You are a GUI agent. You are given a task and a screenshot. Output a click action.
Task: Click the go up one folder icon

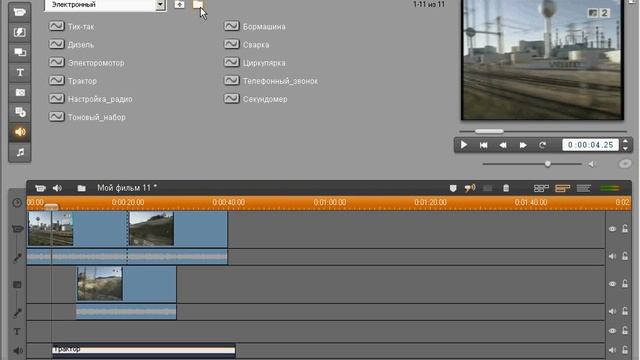click(180, 4)
